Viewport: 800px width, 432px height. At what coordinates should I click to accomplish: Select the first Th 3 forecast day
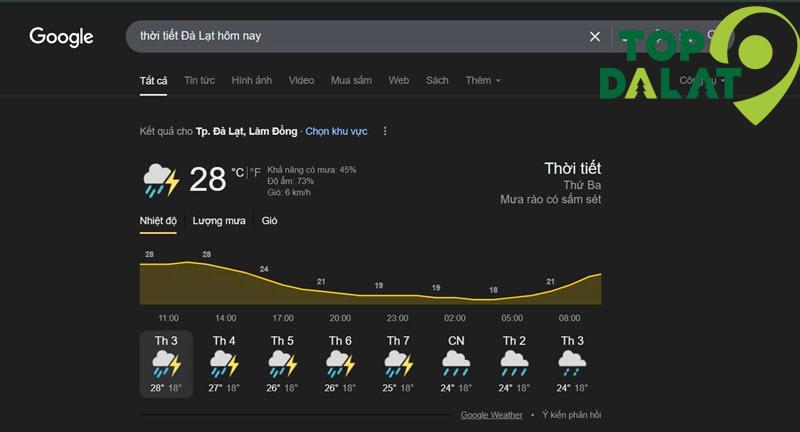[x=166, y=364]
